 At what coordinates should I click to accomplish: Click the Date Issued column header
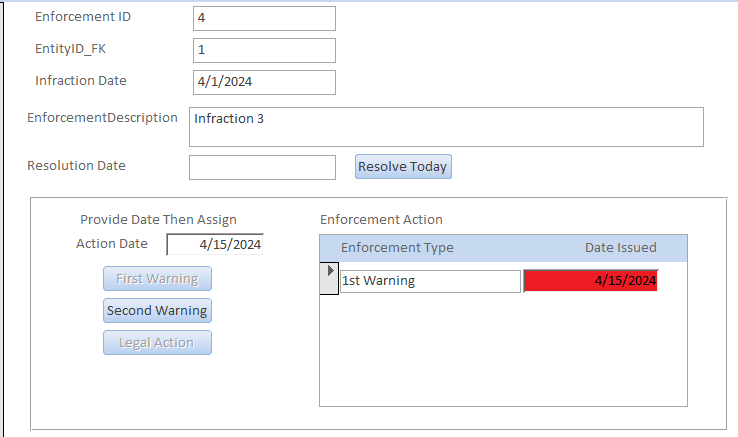pyautogui.click(x=620, y=248)
